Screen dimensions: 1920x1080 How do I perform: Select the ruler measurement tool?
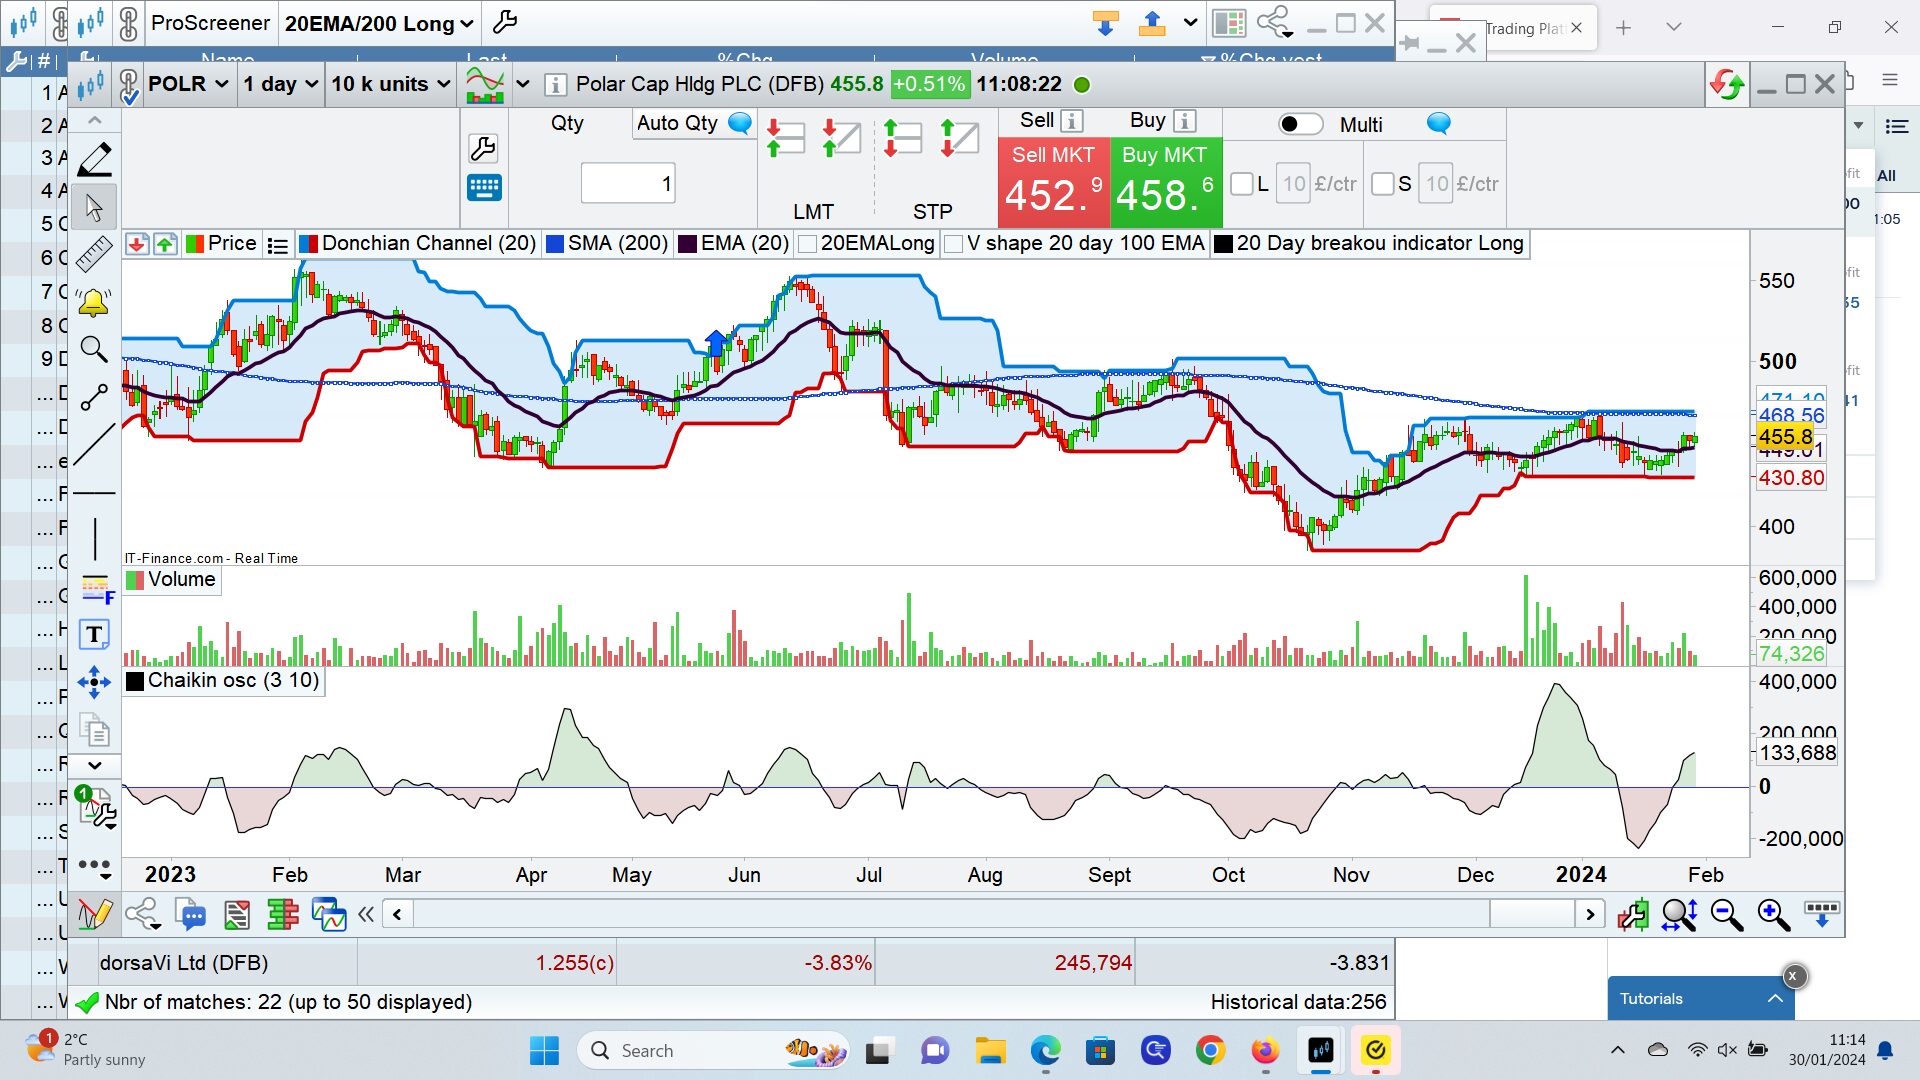[x=94, y=254]
